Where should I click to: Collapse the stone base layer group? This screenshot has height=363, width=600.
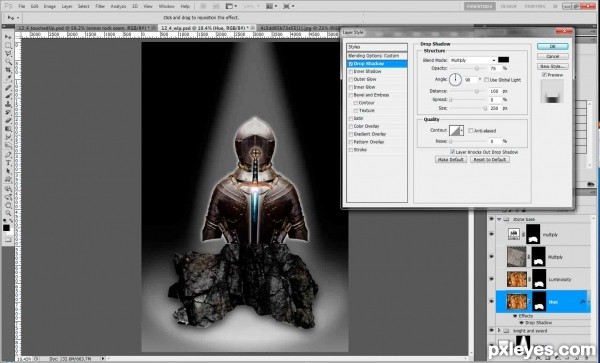[499, 220]
